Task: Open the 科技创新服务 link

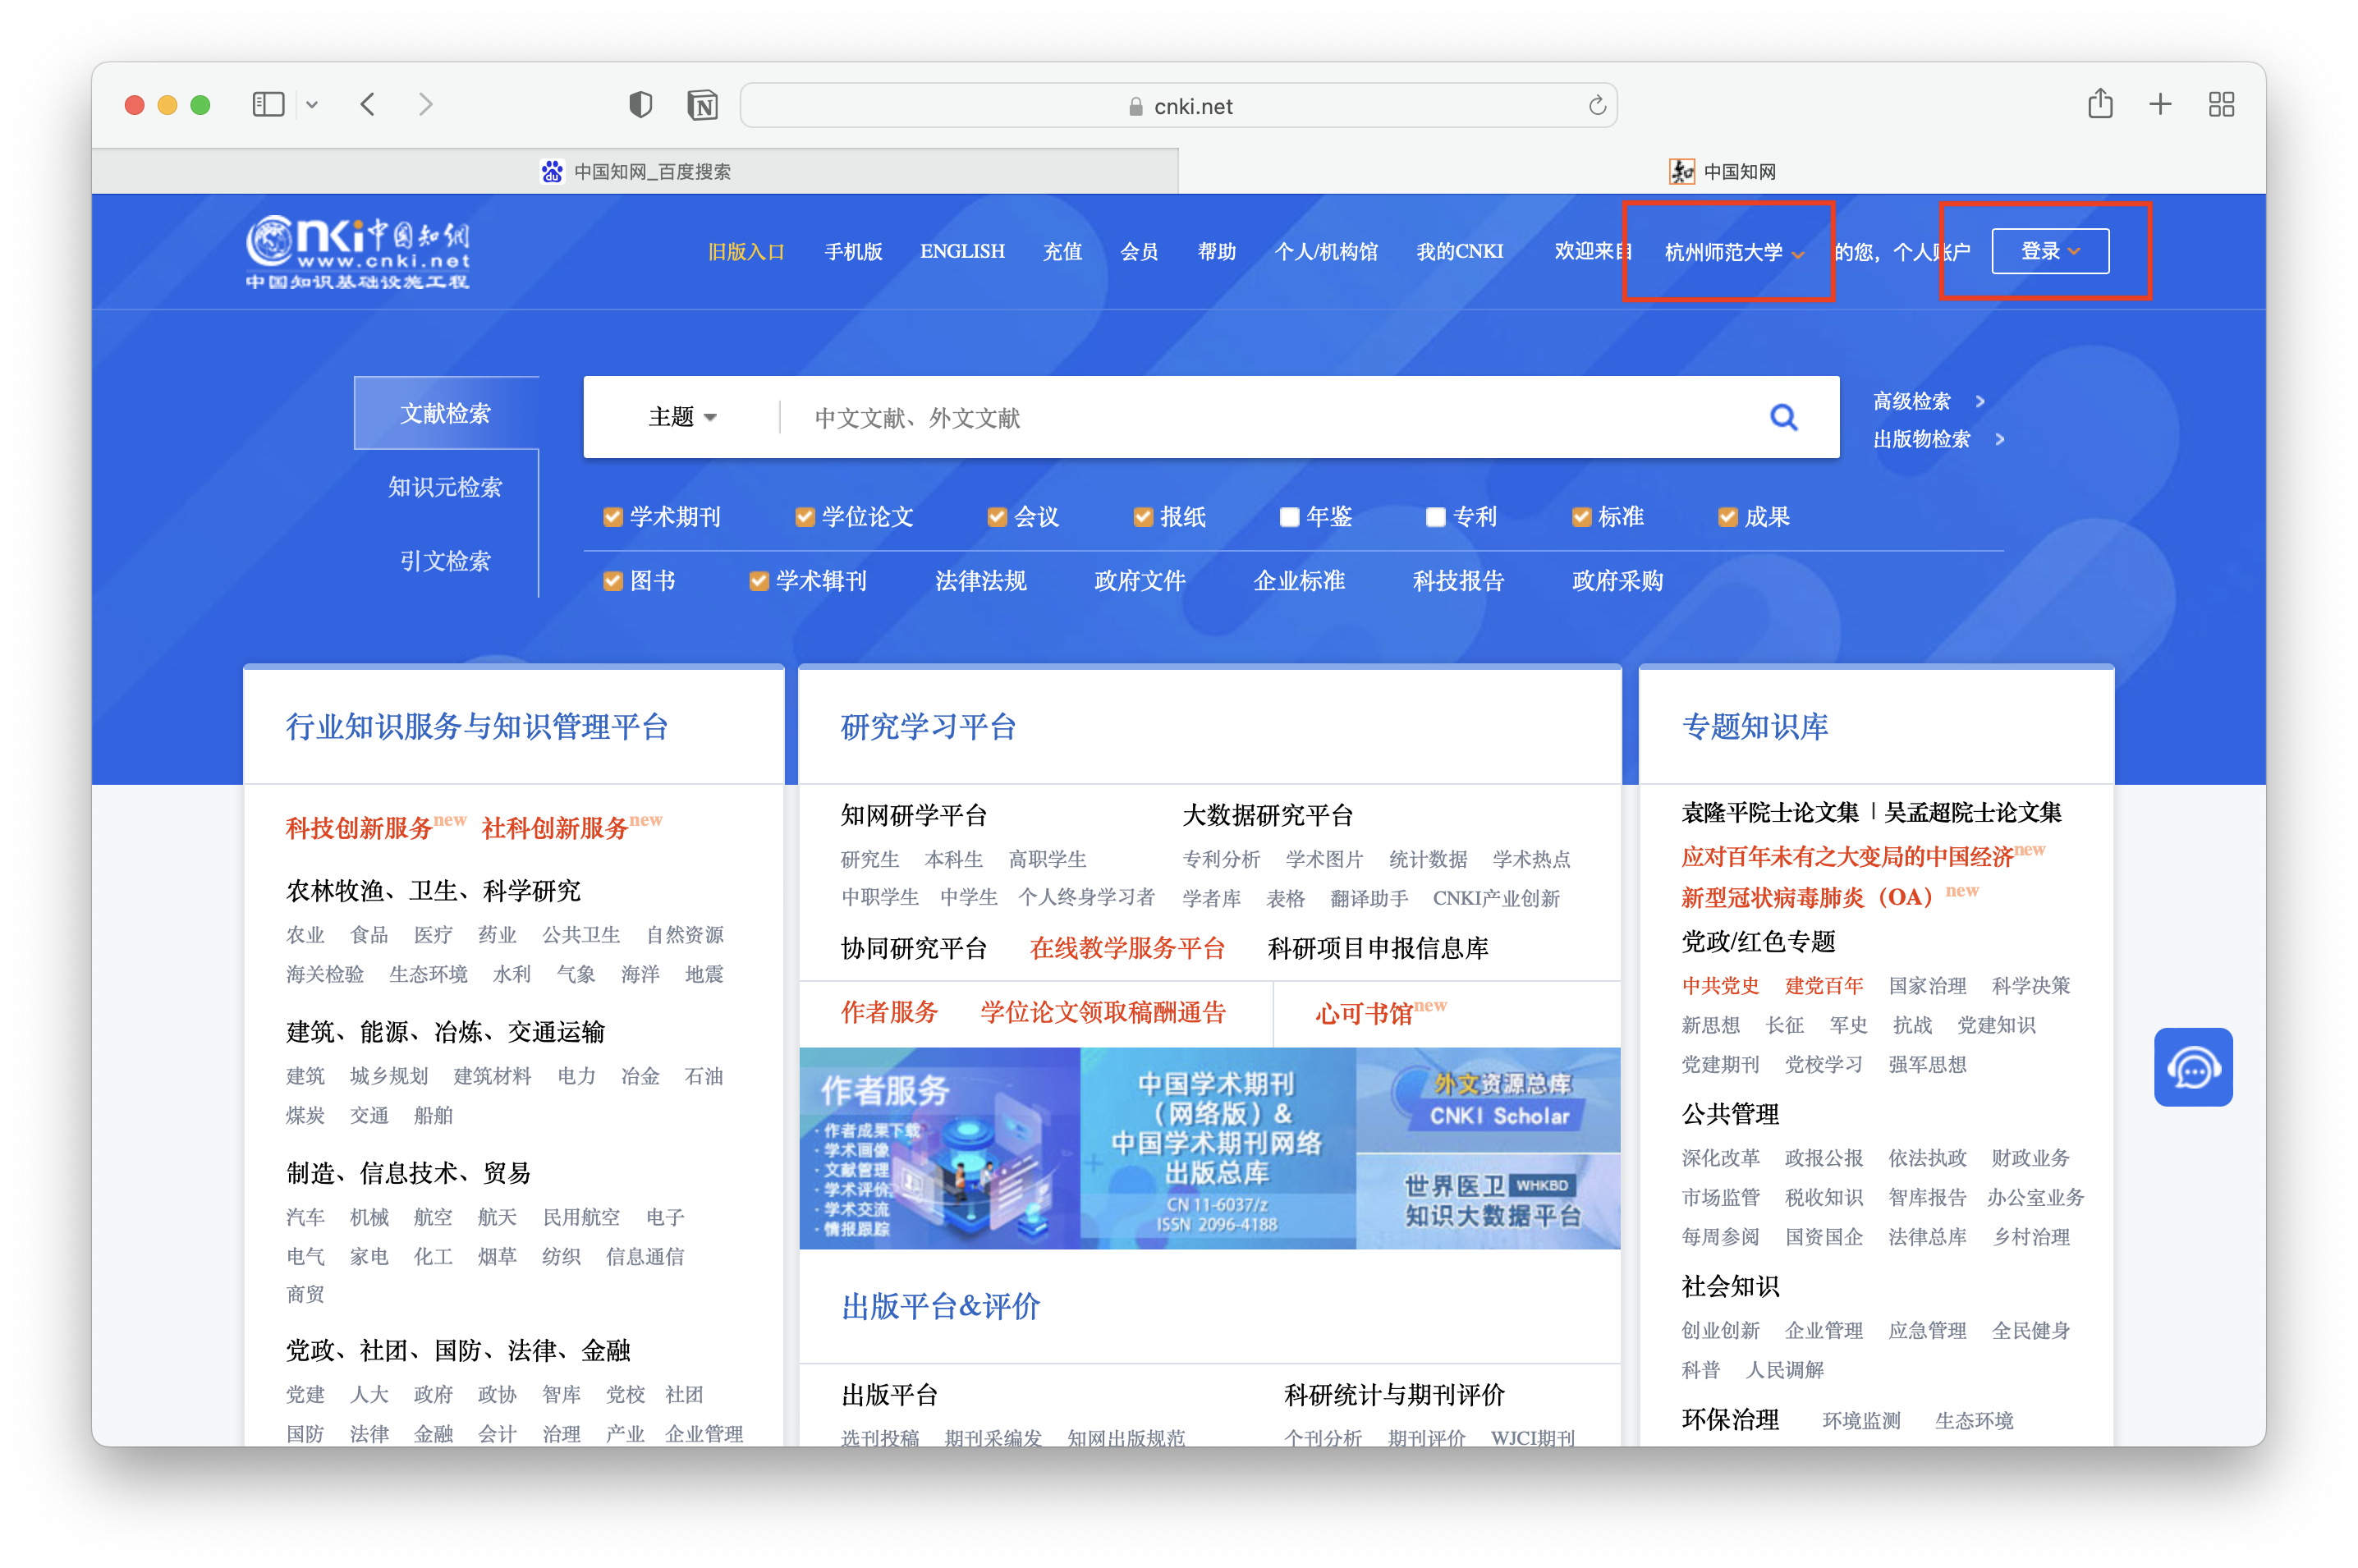Action: coord(359,828)
